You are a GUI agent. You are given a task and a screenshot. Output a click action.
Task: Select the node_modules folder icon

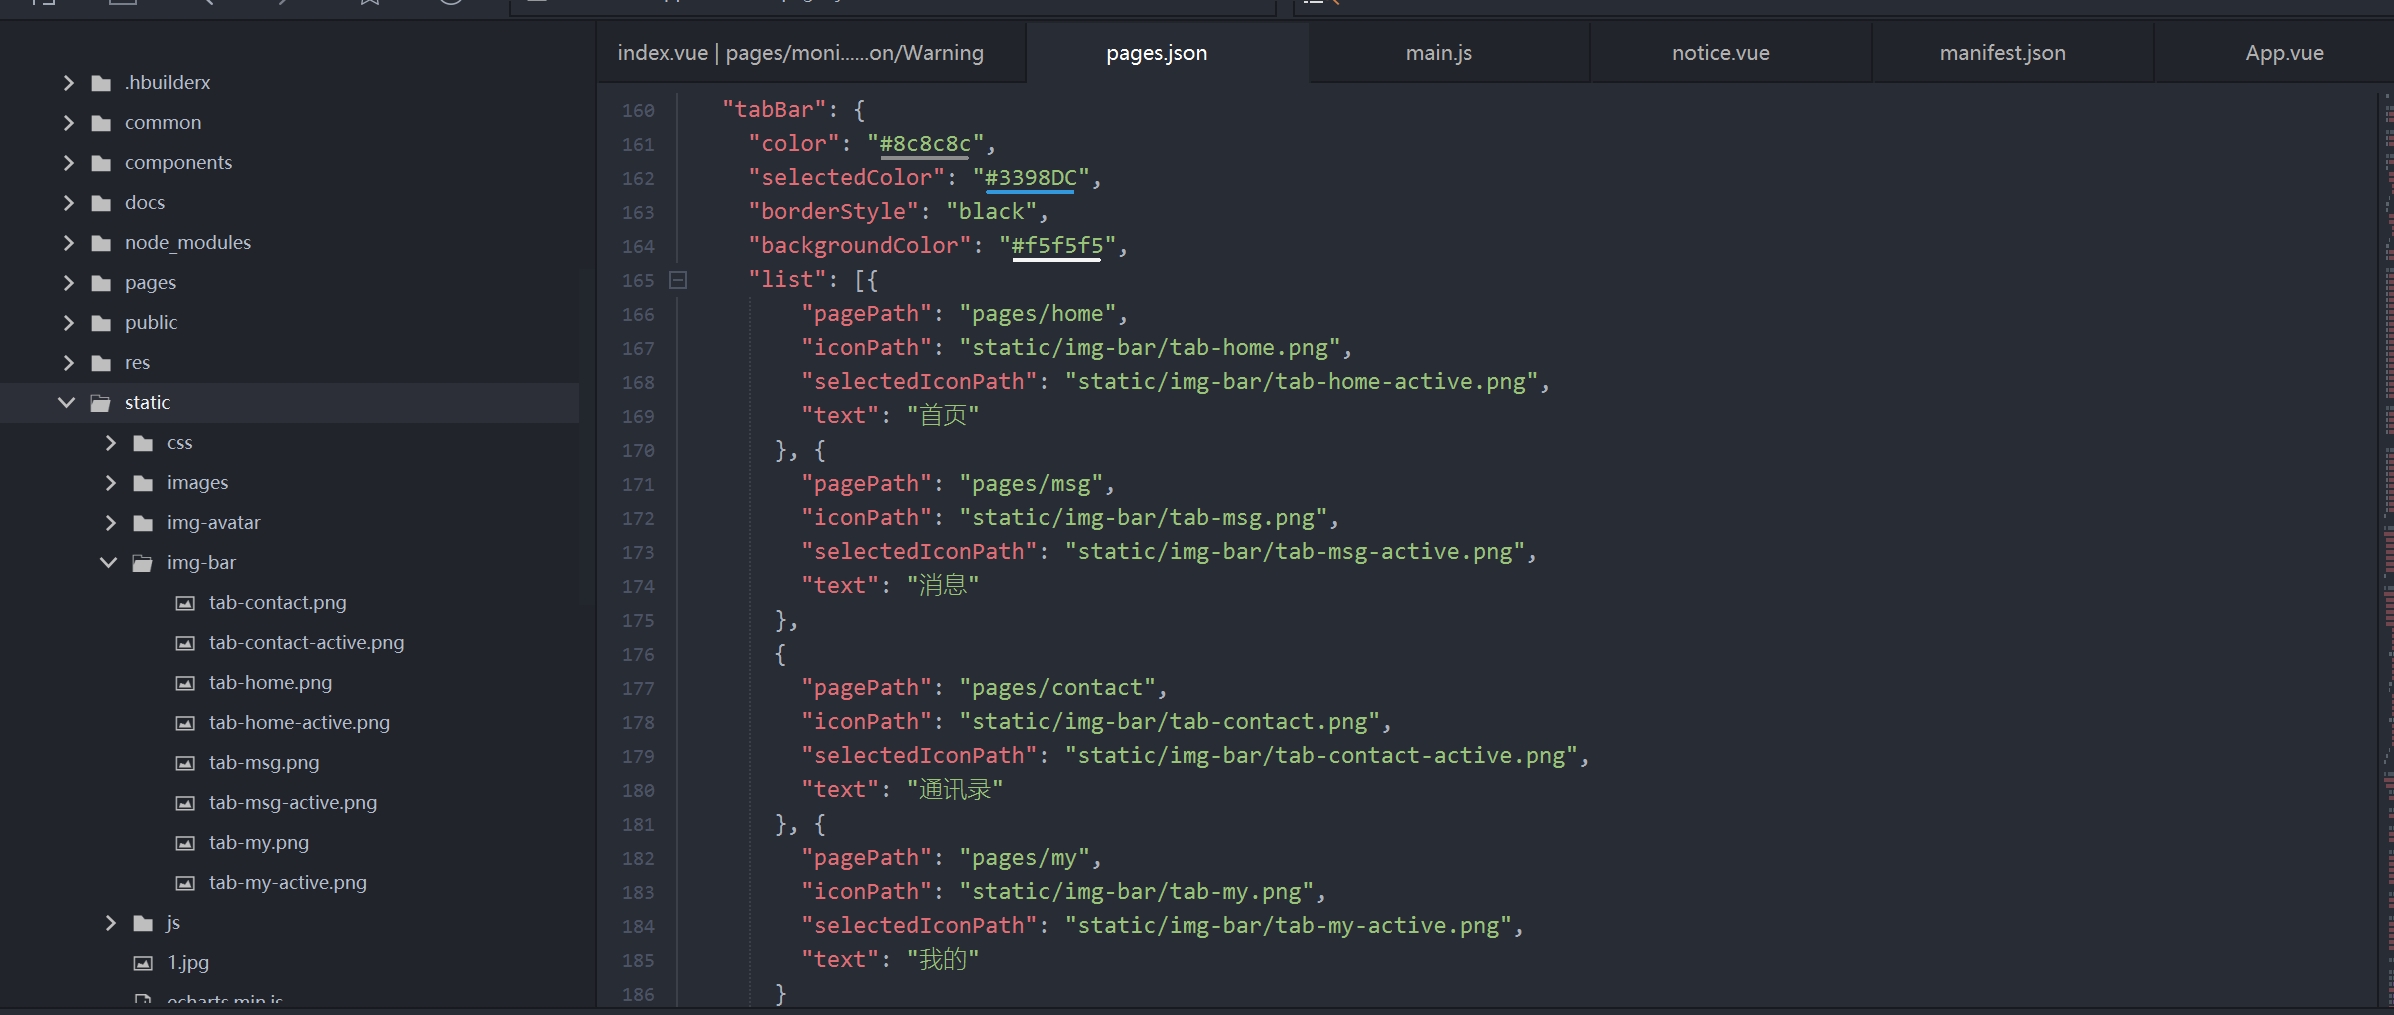tap(101, 243)
